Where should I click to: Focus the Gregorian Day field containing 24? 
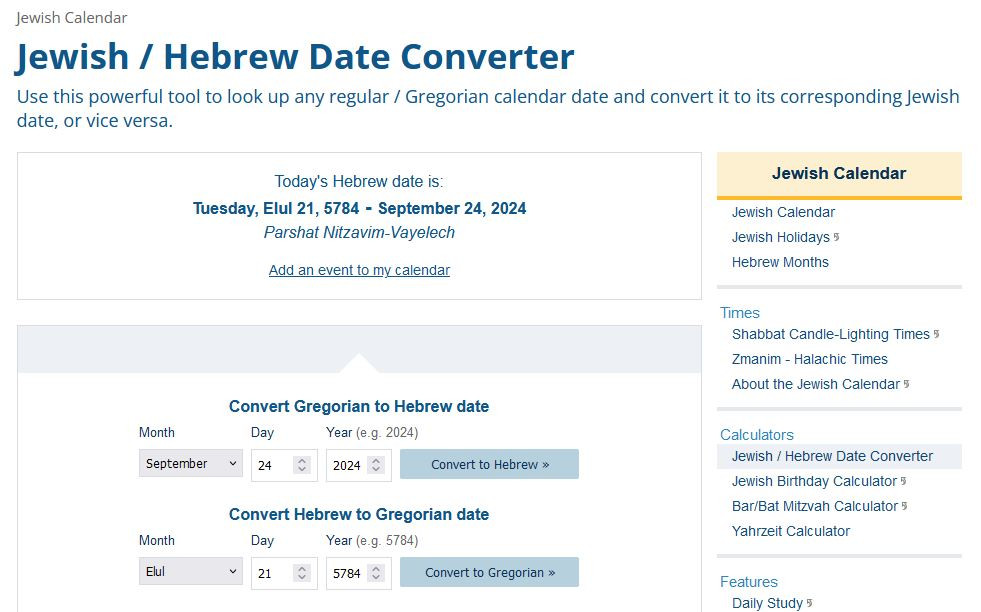(x=272, y=465)
